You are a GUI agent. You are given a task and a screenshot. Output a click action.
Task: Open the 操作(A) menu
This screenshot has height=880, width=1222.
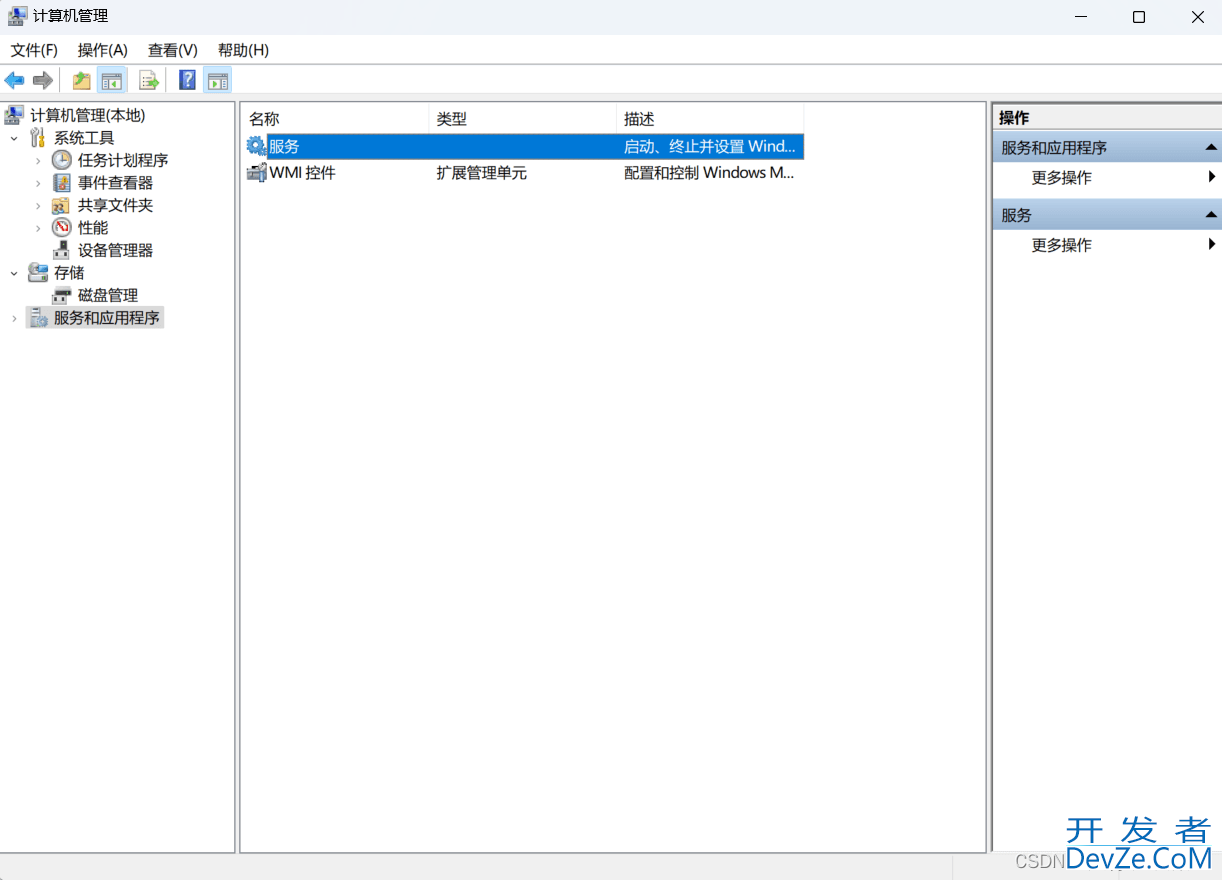pyautogui.click(x=103, y=50)
